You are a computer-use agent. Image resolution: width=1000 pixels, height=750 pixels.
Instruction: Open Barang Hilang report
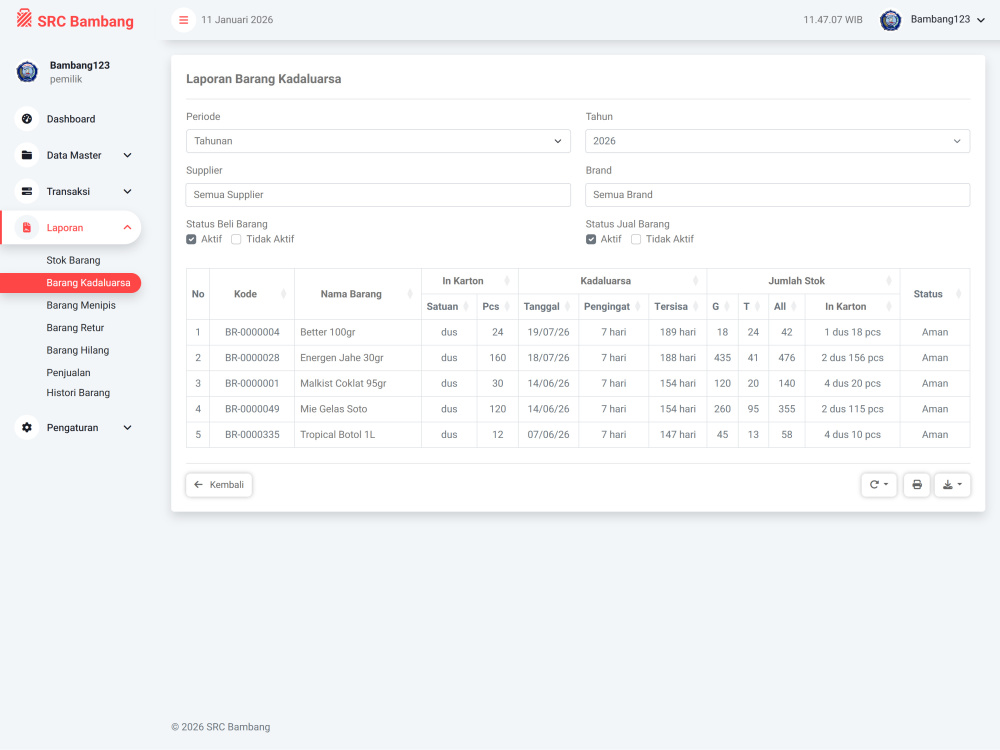pos(78,350)
